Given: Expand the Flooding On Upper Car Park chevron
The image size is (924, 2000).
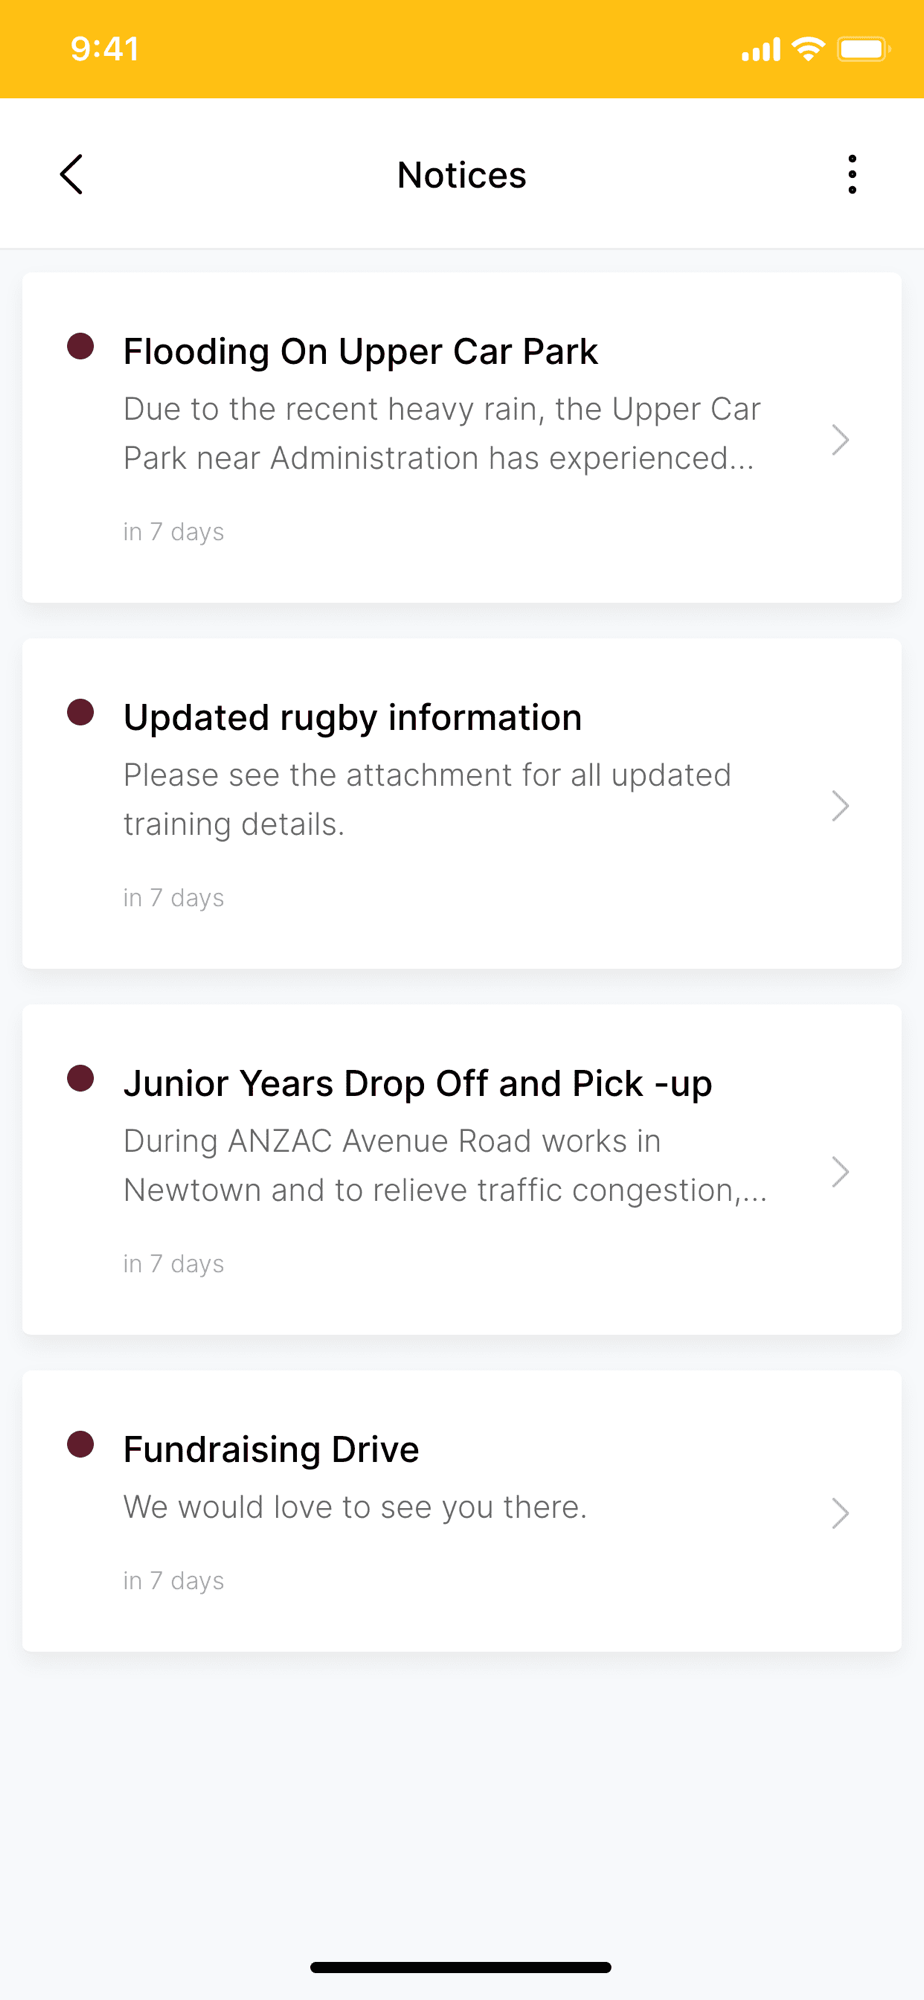Looking at the screenshot, I should pos(840,440).
